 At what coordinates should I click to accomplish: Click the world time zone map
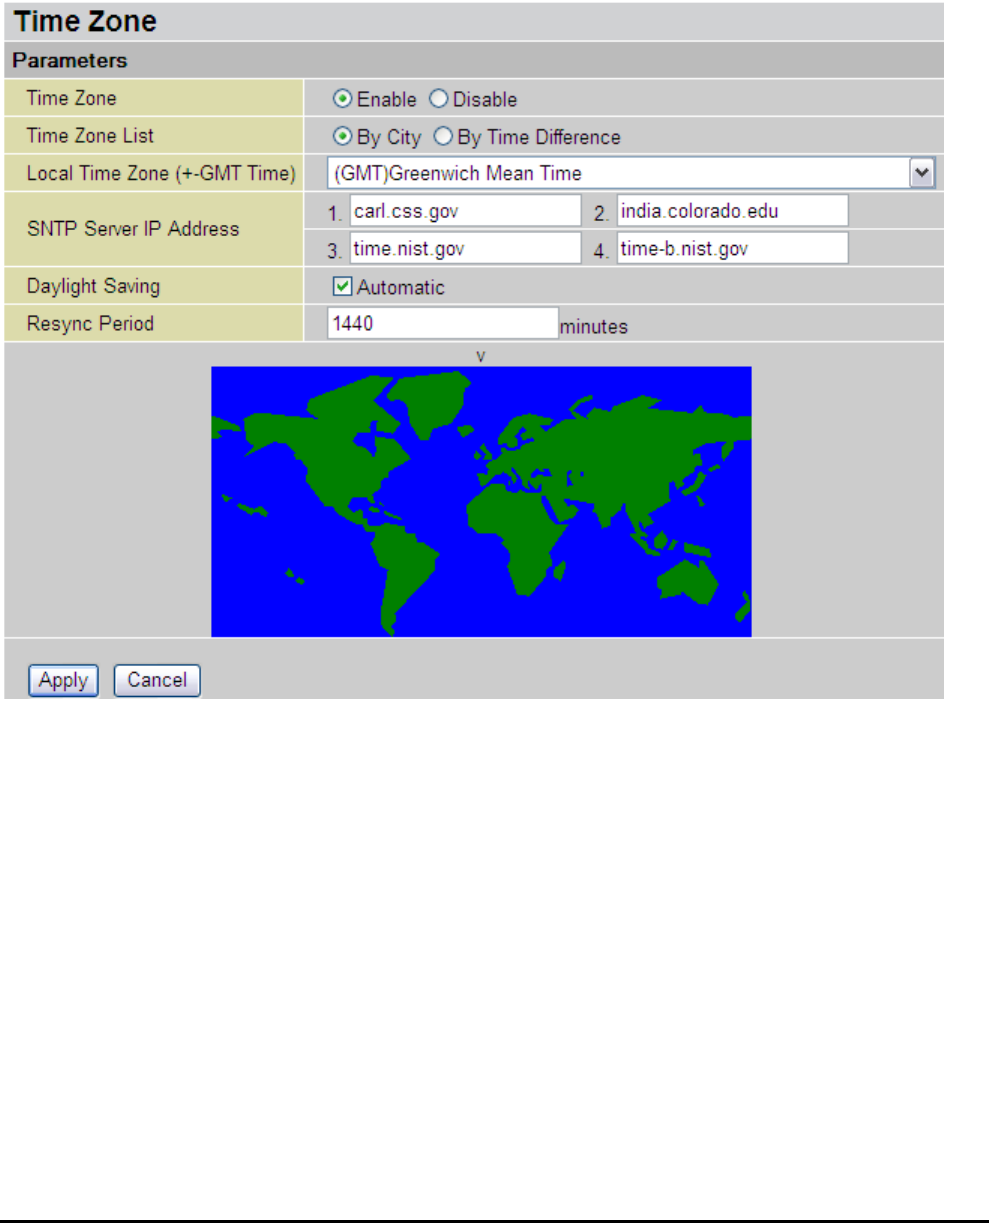click(481, 501)
